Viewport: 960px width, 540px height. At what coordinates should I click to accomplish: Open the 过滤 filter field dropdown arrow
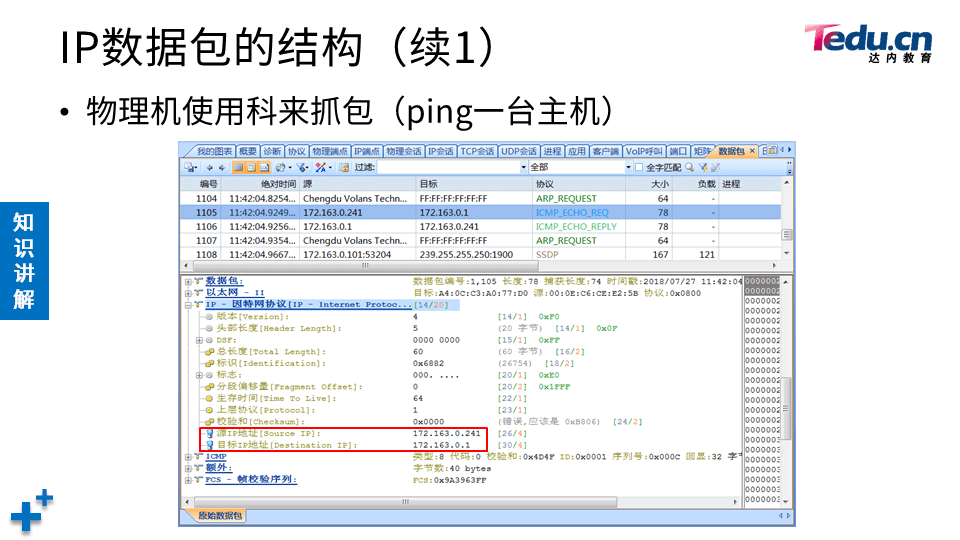[x=523, y=167]
